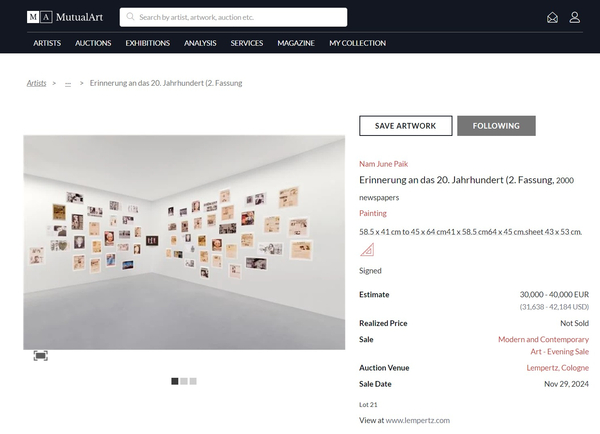Open the artwork gallery room image

182,241
